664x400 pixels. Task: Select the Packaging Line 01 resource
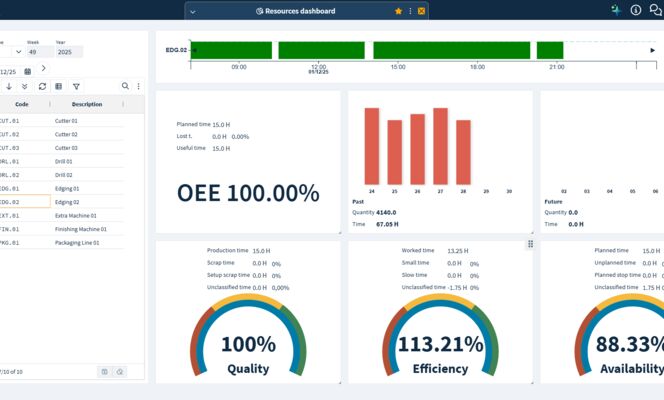click(x=70, y=242)
